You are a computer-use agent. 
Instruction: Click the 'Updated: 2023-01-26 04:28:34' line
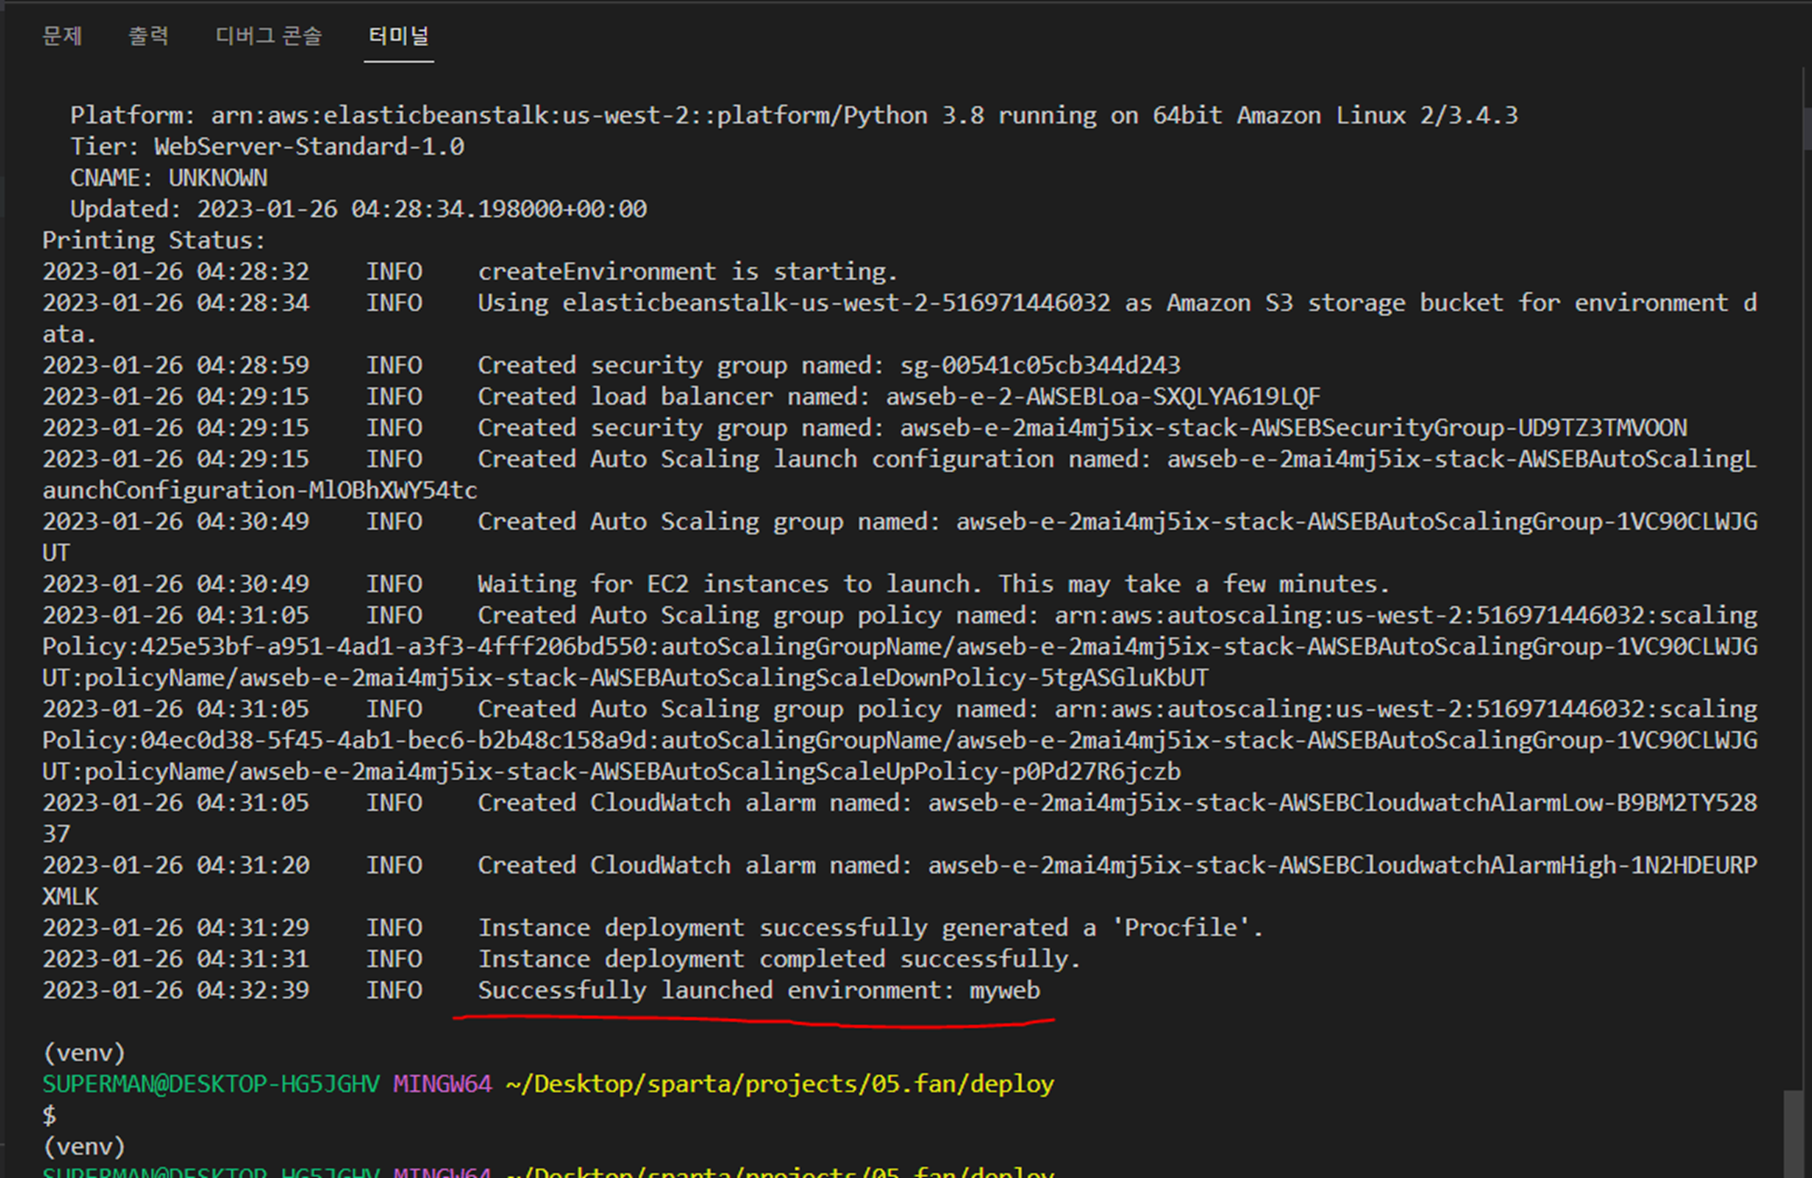click(x=358, y=209)
